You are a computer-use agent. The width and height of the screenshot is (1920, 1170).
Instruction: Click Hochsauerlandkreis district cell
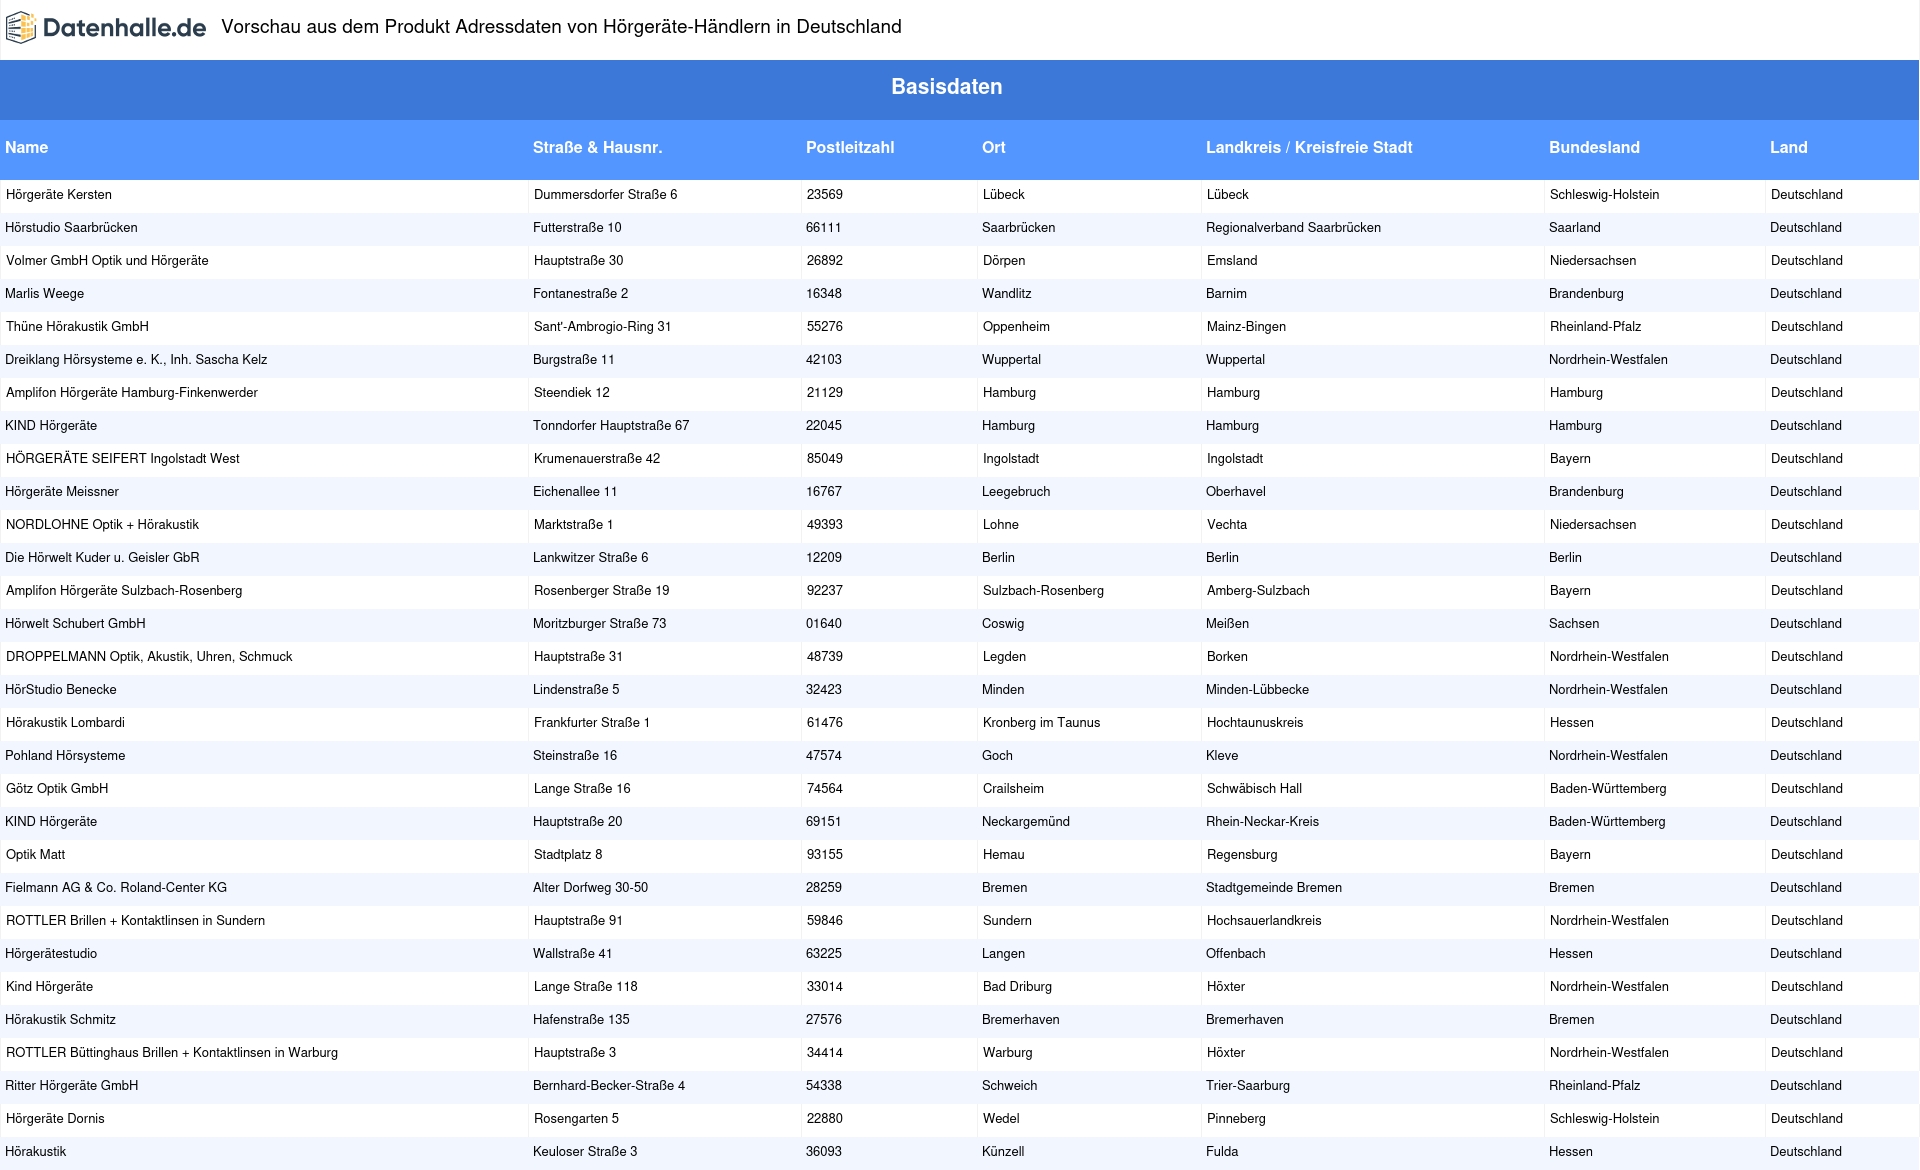pyautogui.click(x=1264, y=921)
